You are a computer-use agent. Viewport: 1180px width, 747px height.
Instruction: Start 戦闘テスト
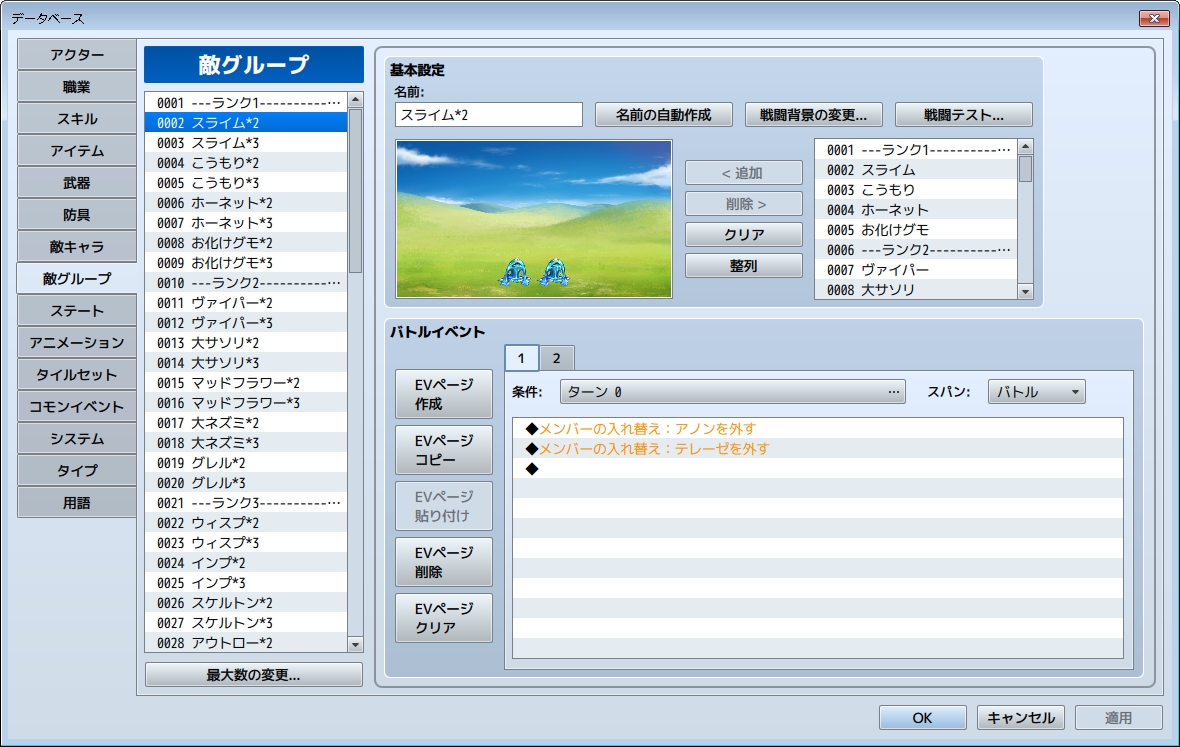click(x=963, y=114)
